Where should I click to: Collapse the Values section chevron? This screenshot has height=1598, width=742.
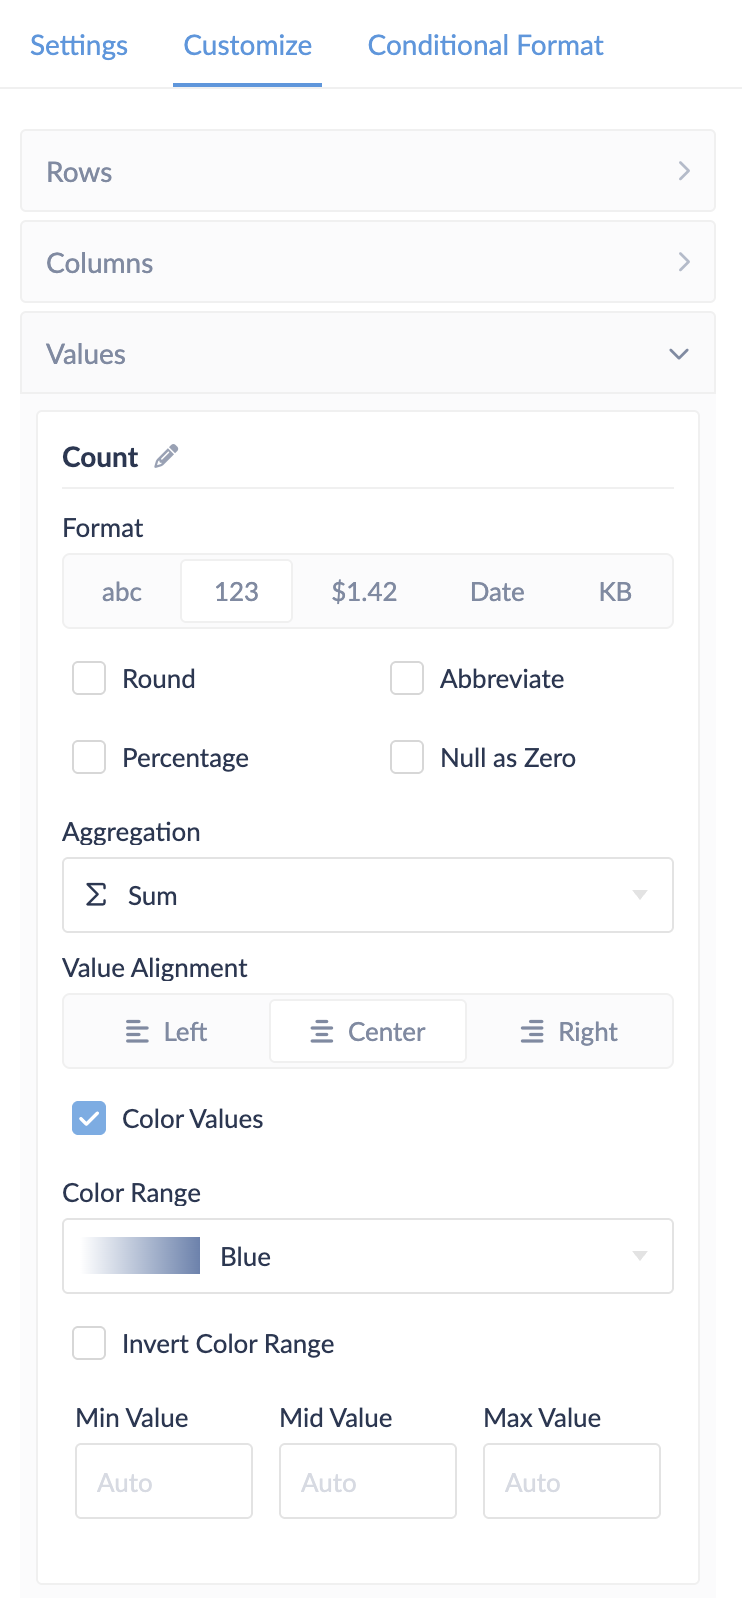click(679, 354)
